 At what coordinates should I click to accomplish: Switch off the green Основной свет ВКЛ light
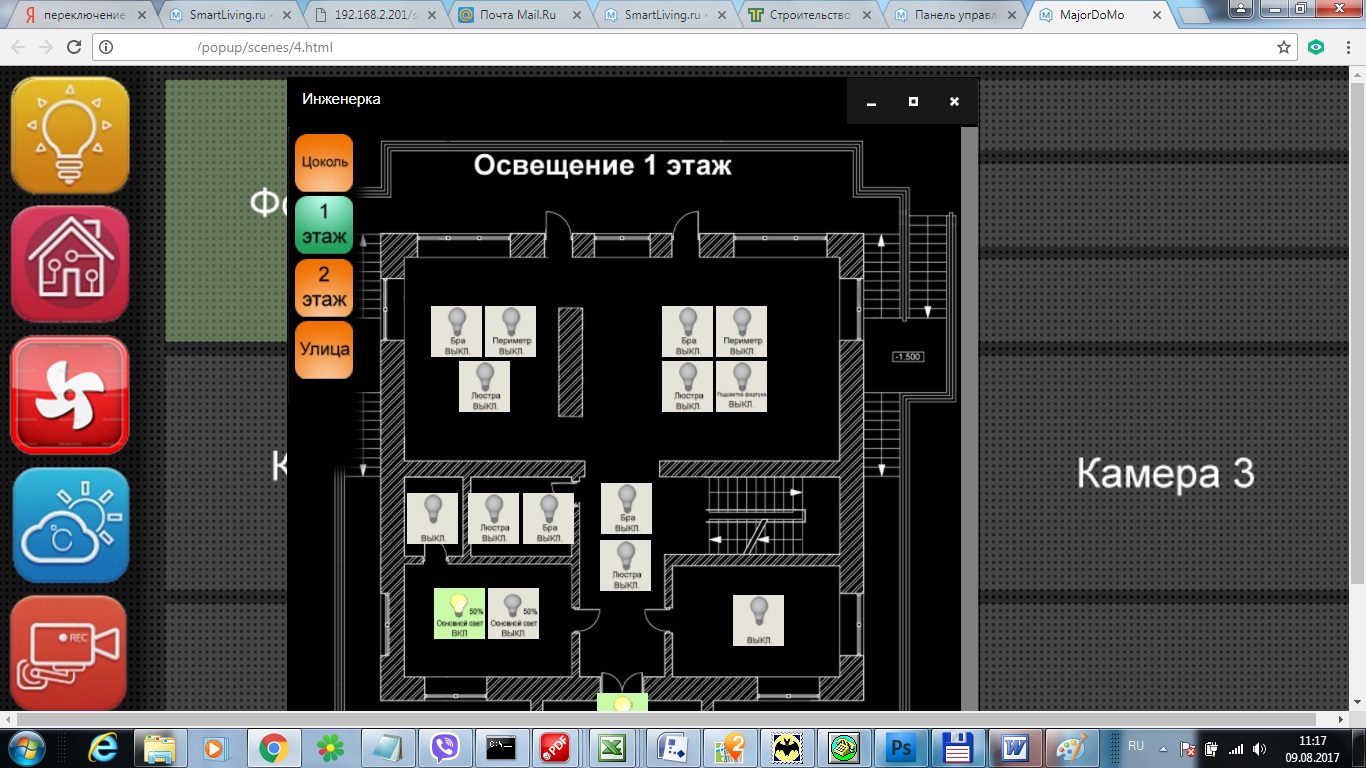(x=459, y=614)
